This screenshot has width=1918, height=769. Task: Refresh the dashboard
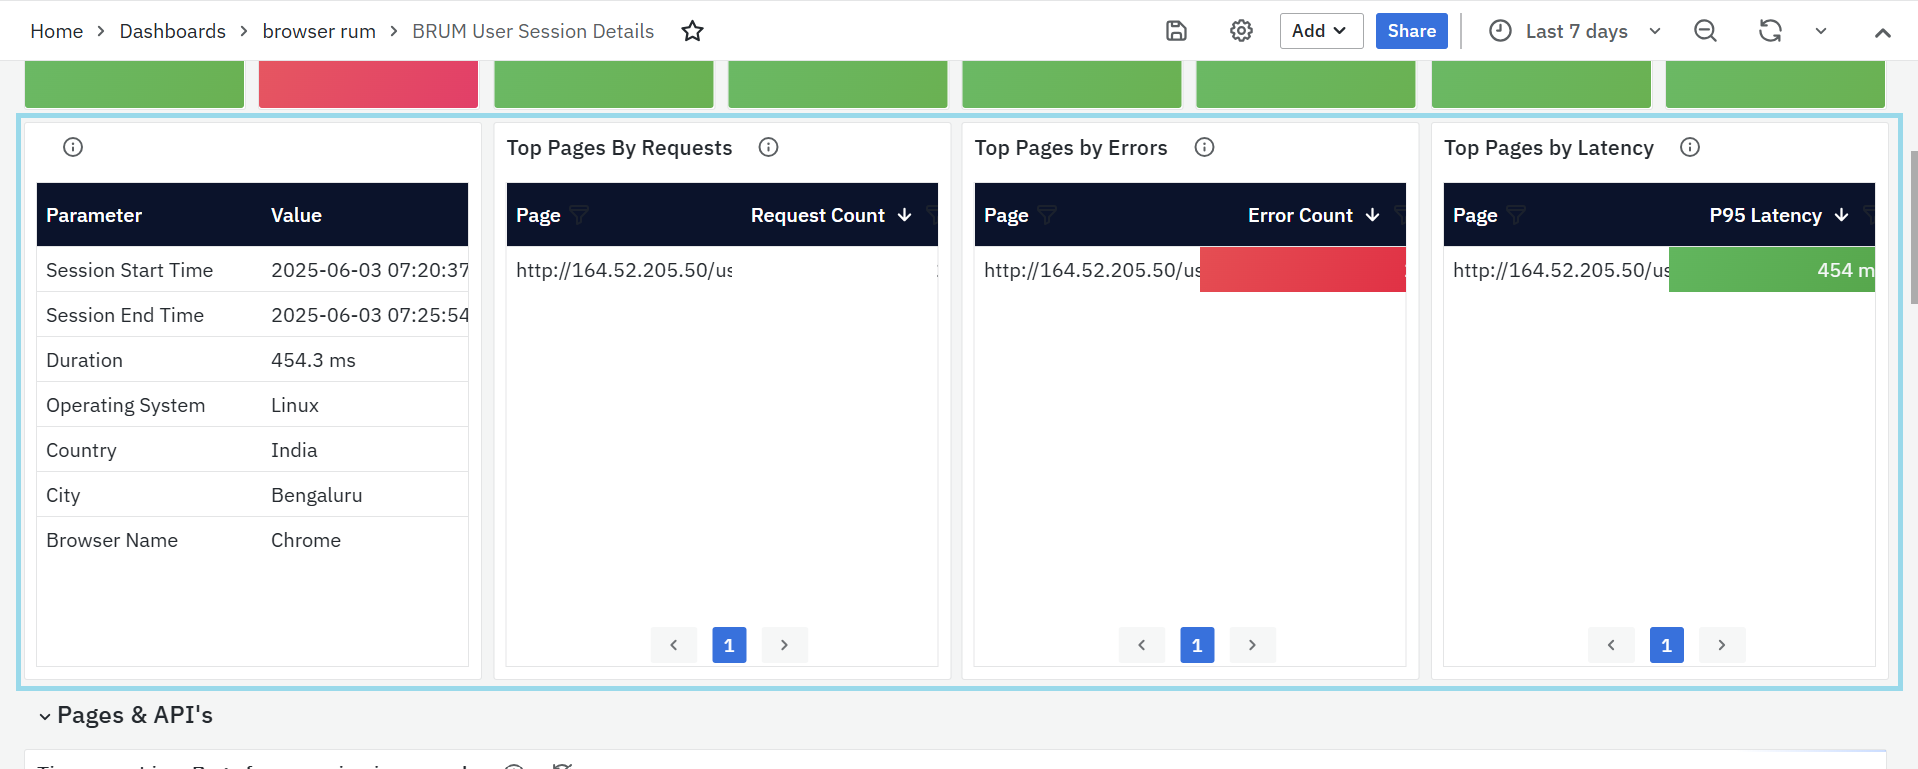[1770, 31]
